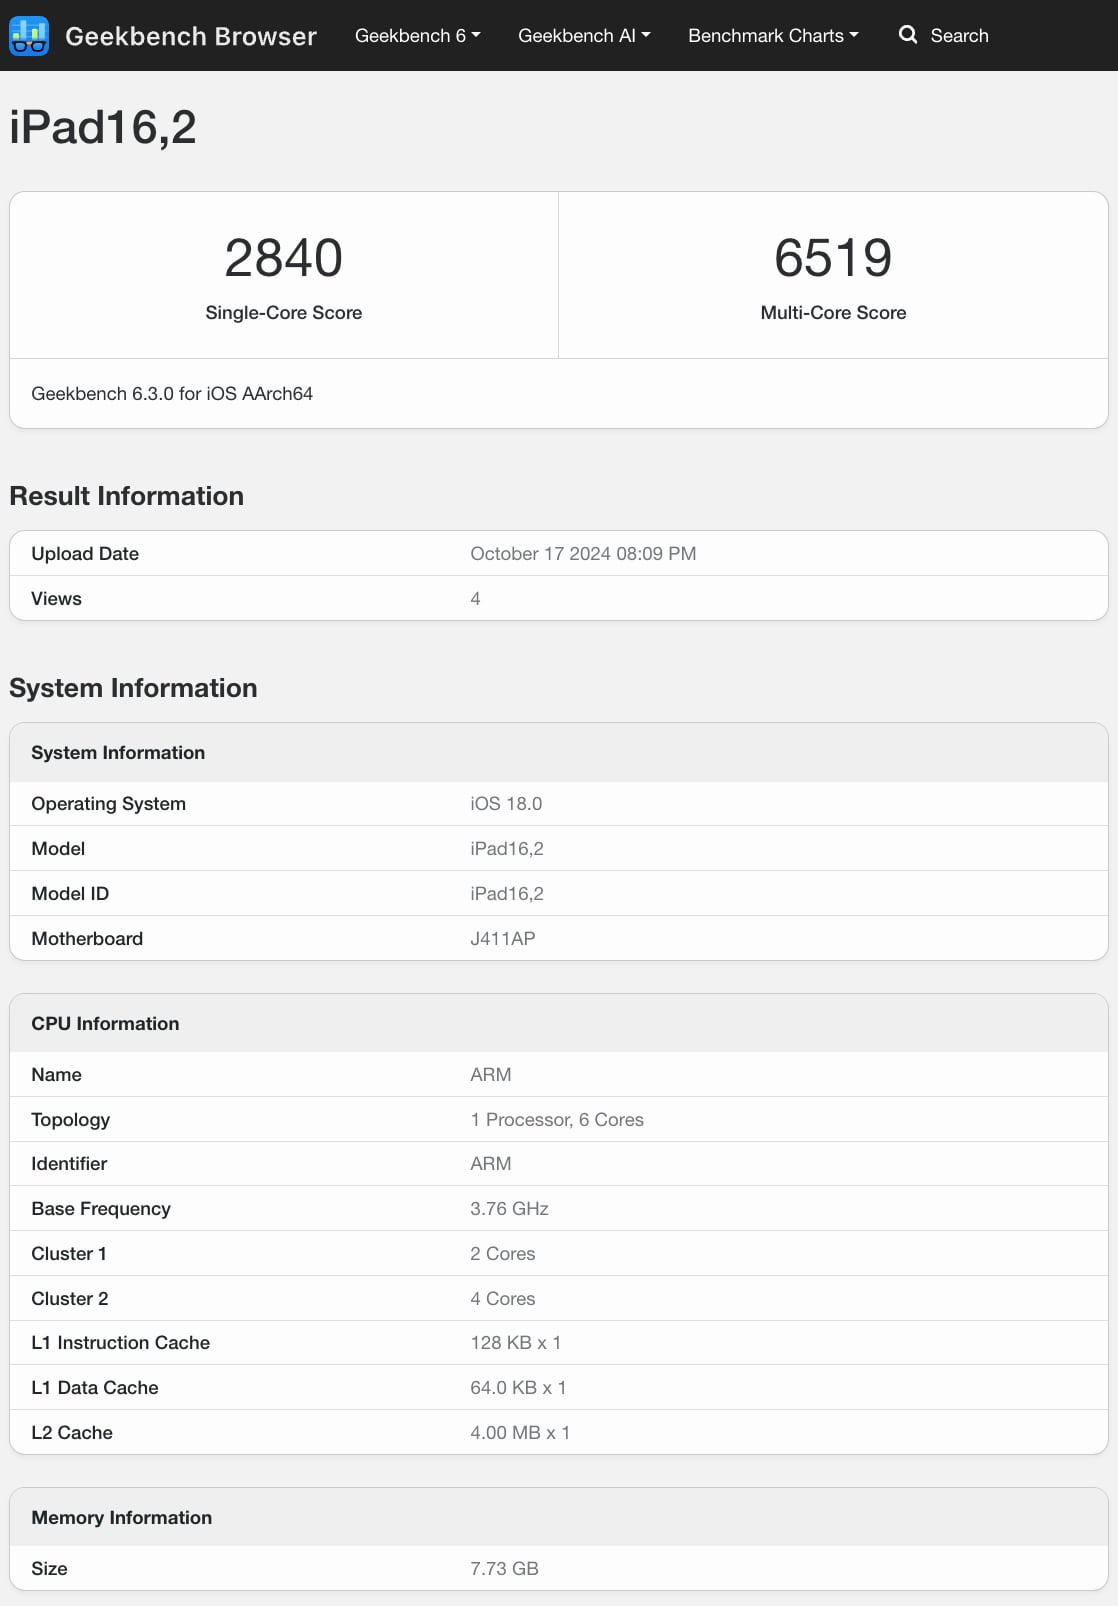Click the upload date October 17 2024

[583, 554]
